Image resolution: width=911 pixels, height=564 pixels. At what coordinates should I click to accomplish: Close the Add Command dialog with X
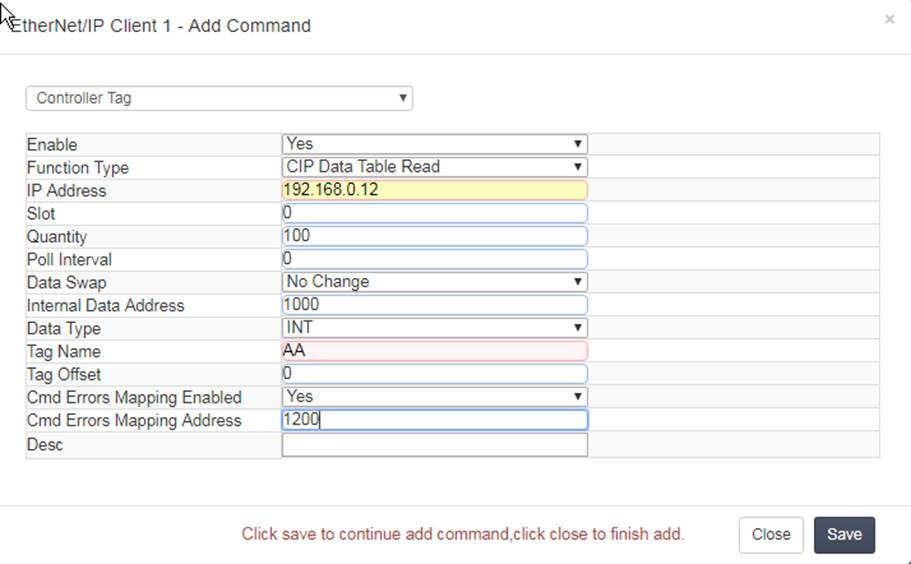pyautogui.click(x=890, y=20)
